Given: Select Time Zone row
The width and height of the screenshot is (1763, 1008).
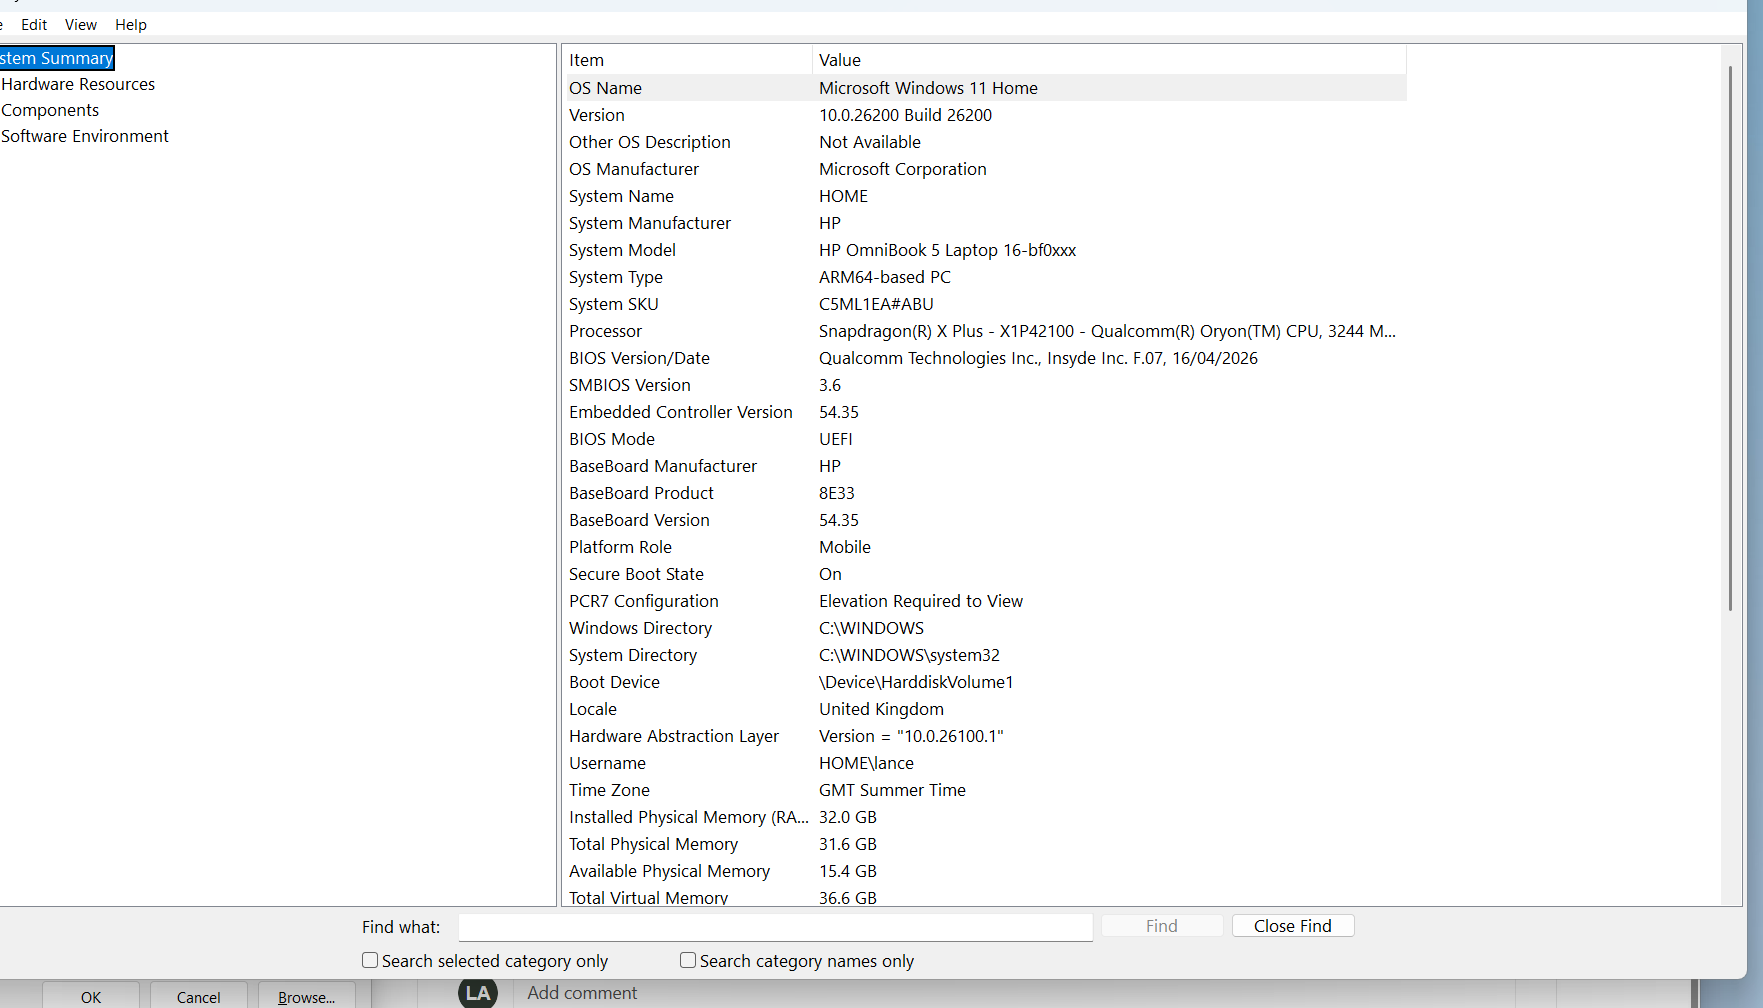Looking at the screenshot, I should click(x=986, y=790).
